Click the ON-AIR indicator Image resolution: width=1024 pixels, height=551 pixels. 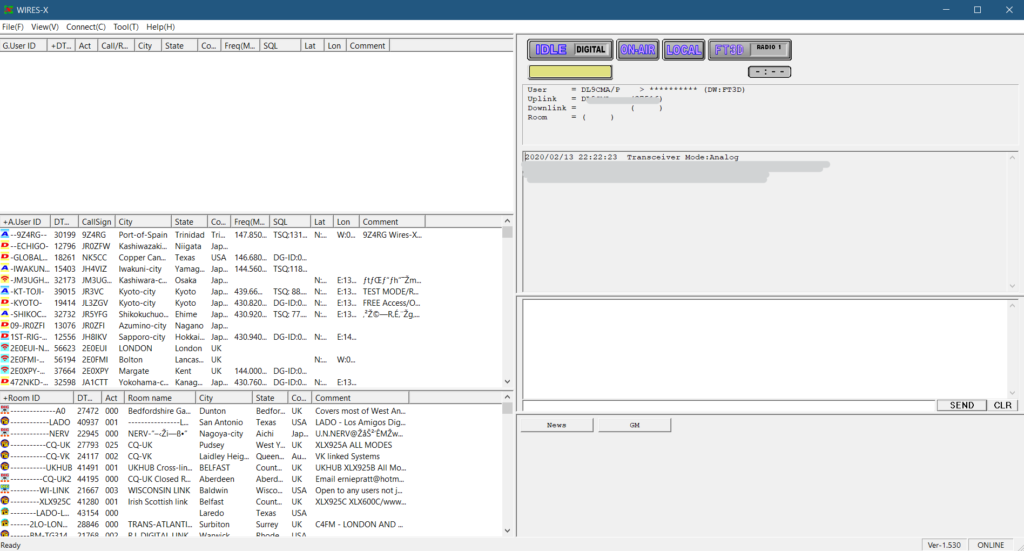click(637, 50)
